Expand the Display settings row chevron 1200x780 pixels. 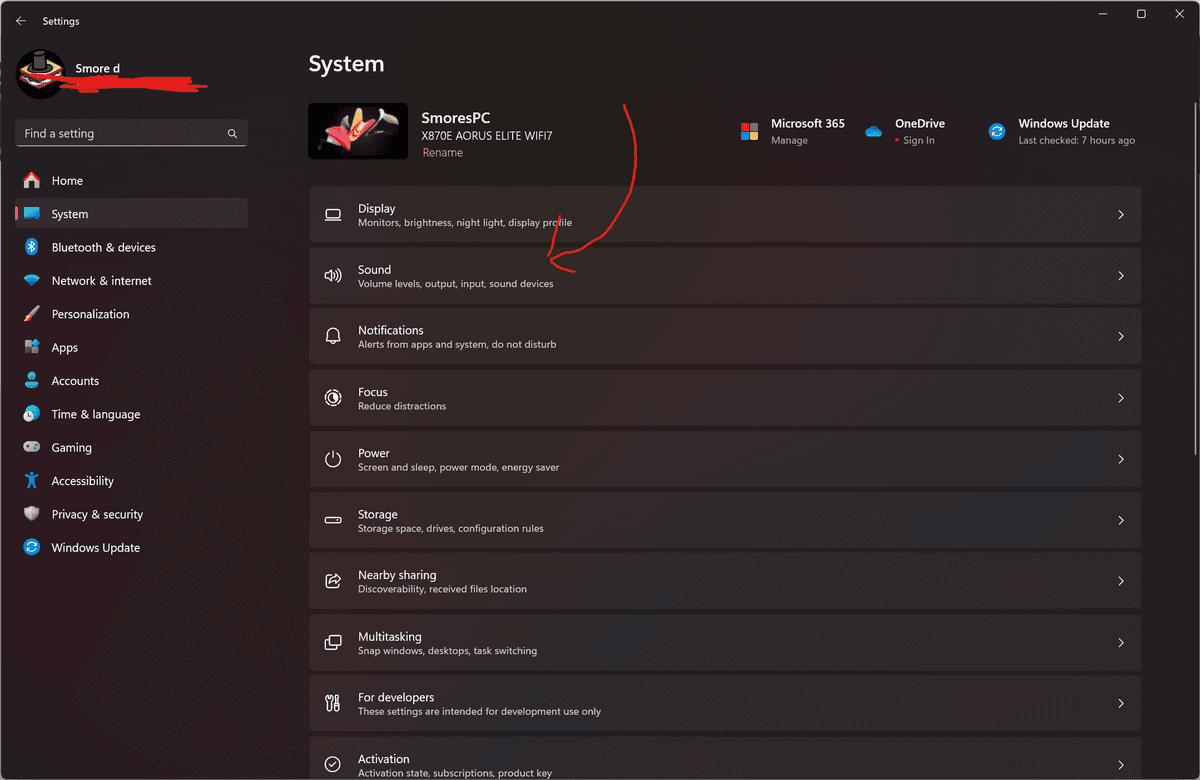coord(1121,214)
